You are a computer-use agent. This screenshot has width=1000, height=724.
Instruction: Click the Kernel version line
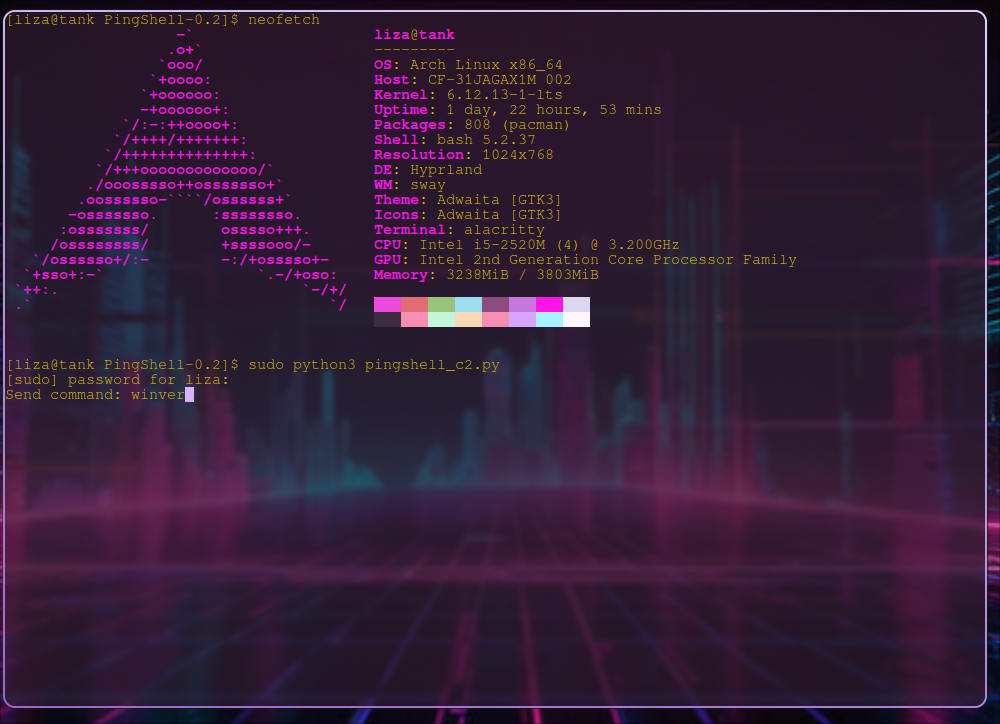(468, 95)
